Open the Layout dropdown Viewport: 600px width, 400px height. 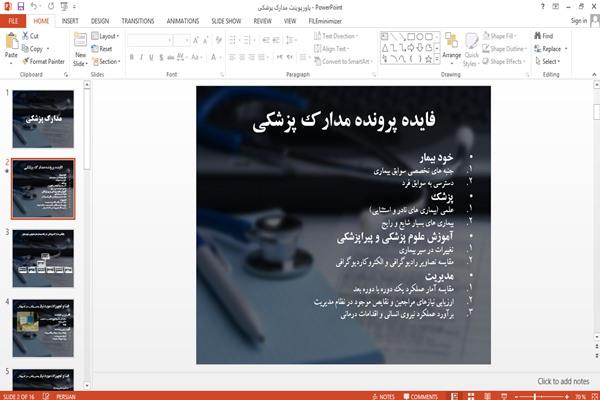click(x=106, y=36)
